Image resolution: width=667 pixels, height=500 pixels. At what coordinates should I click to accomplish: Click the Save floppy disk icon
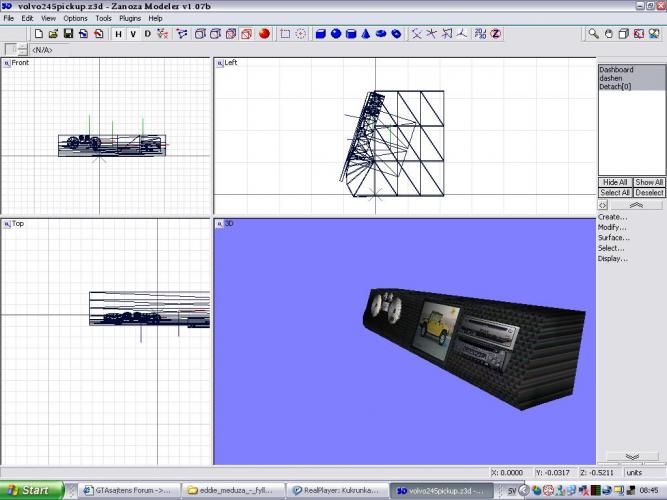click(68, 33)
